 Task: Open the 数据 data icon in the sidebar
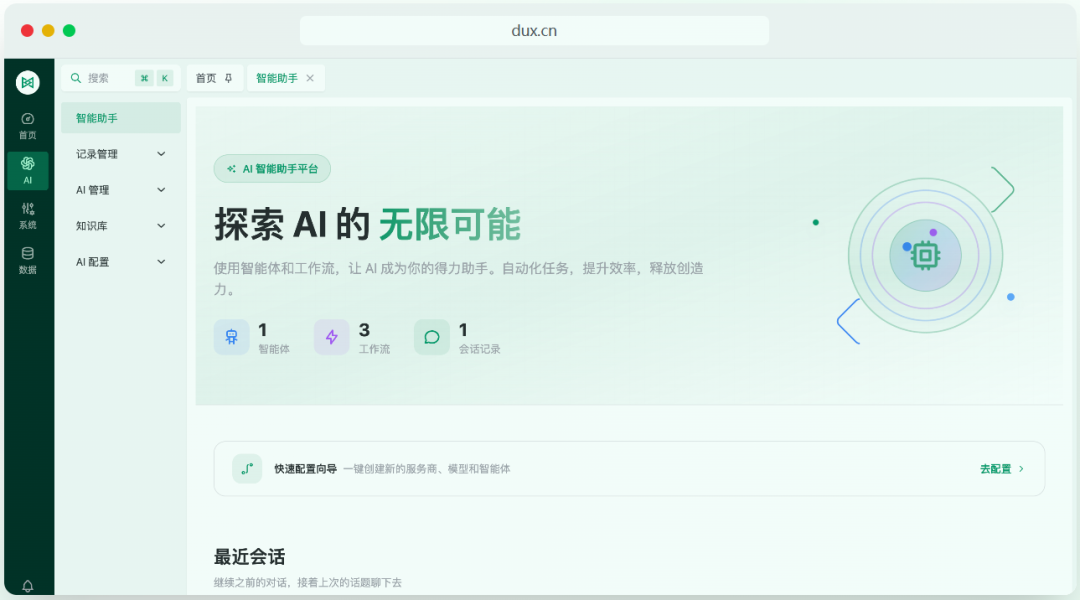pos(27,257)
